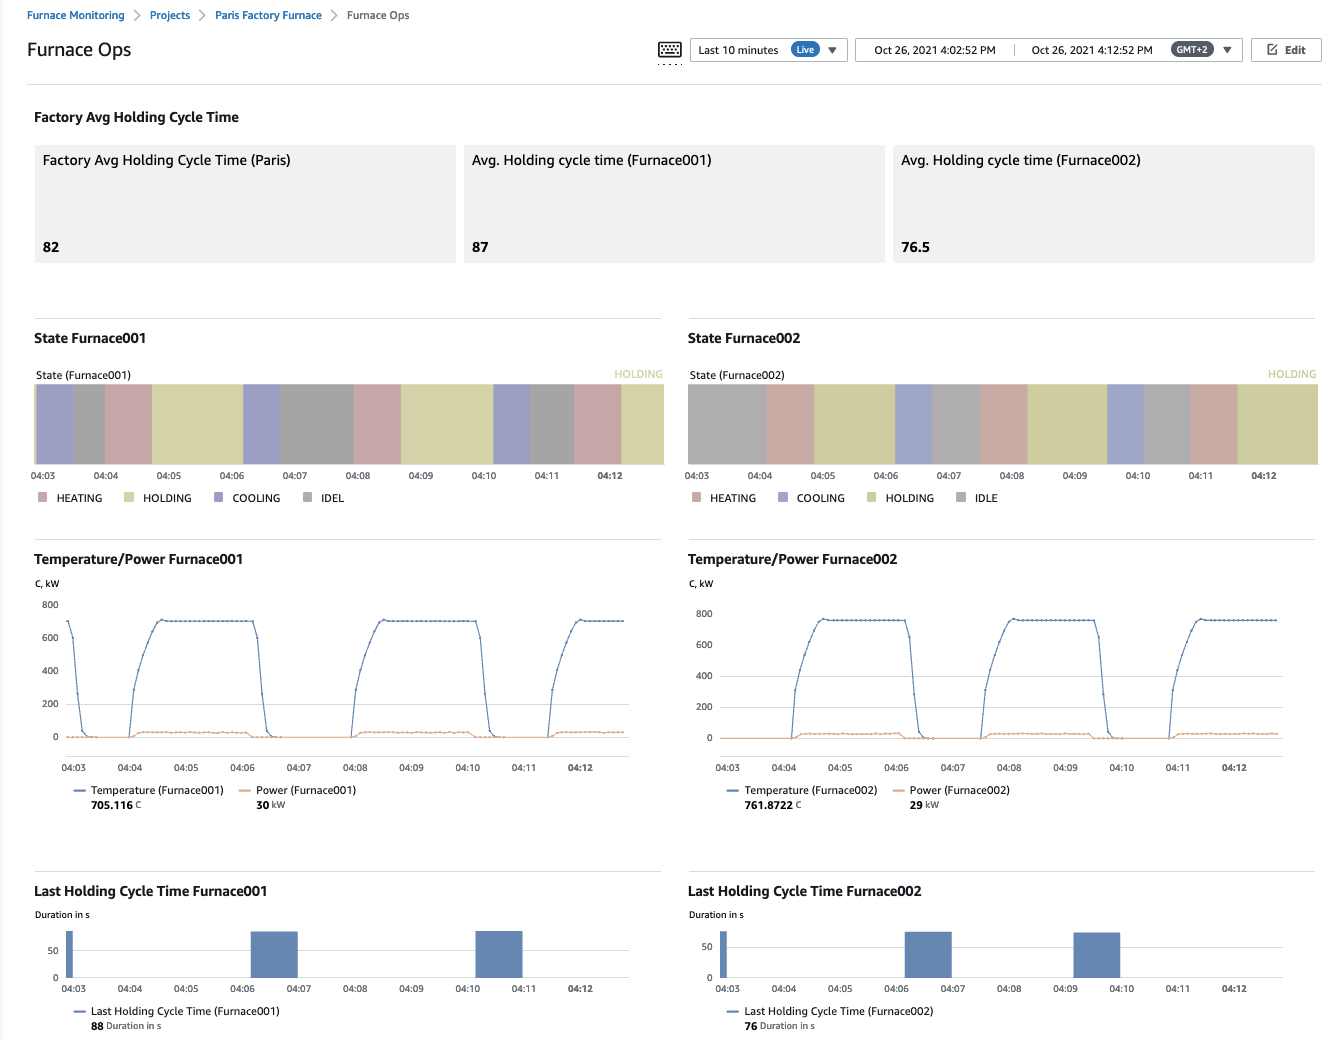Viewport: 1334px width, 1039px height.
Task: Open the timezone selection dropdown arrow
Action: pyautogui.click(x=1227, y=49)
